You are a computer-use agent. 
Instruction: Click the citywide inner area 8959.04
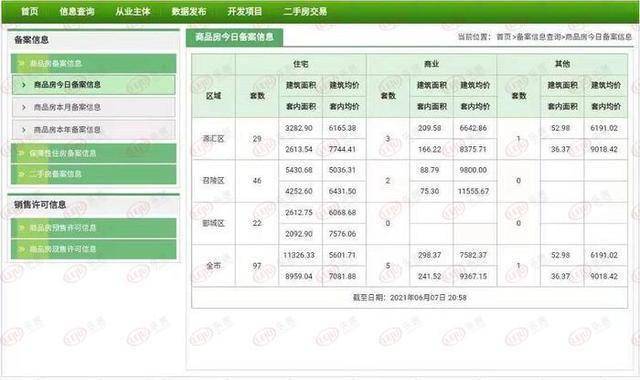(x=299, y=276)
